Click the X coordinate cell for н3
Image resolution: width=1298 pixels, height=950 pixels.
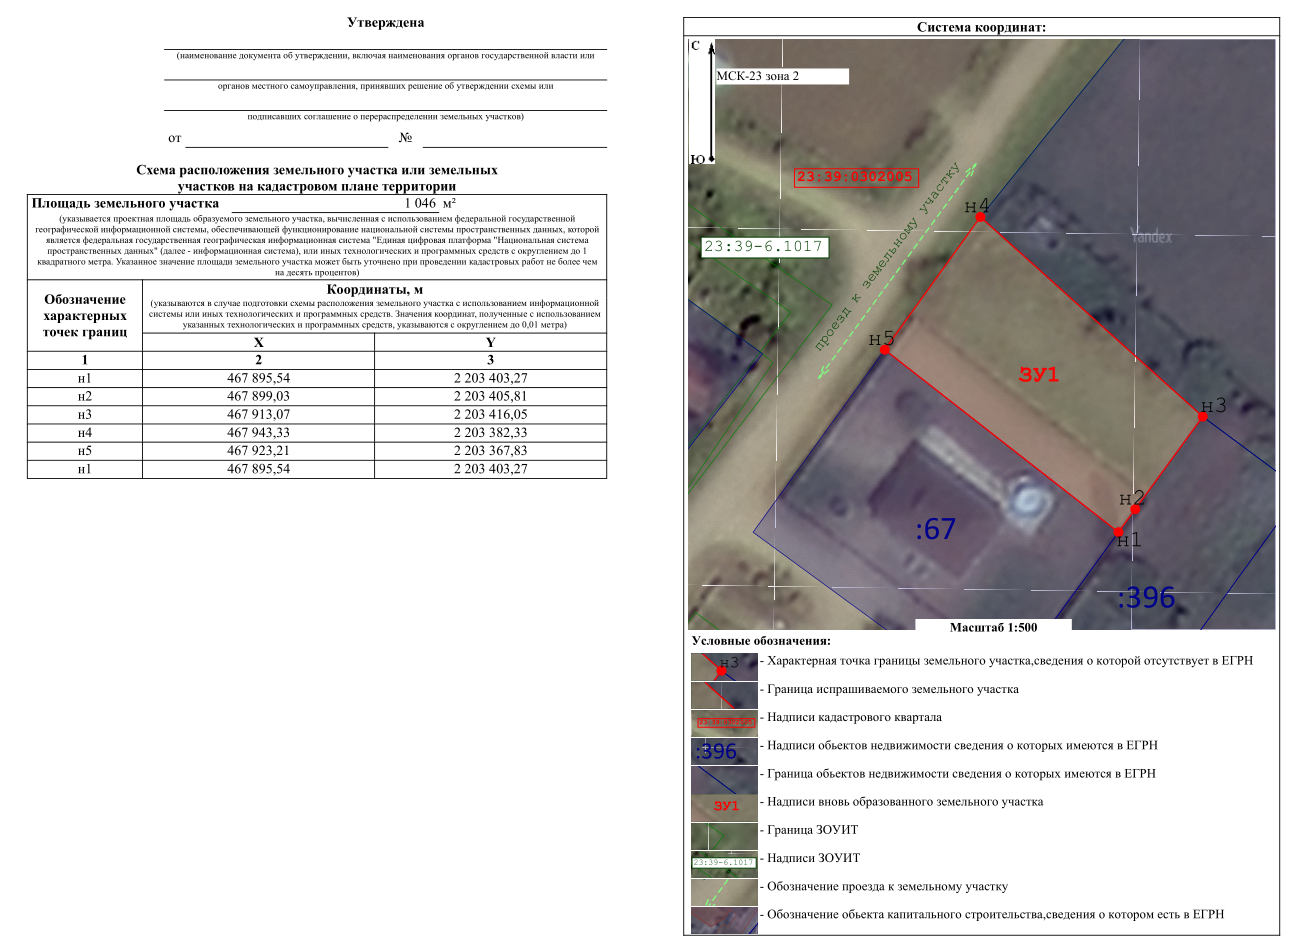pyautogui.click(x=258, y=415)
